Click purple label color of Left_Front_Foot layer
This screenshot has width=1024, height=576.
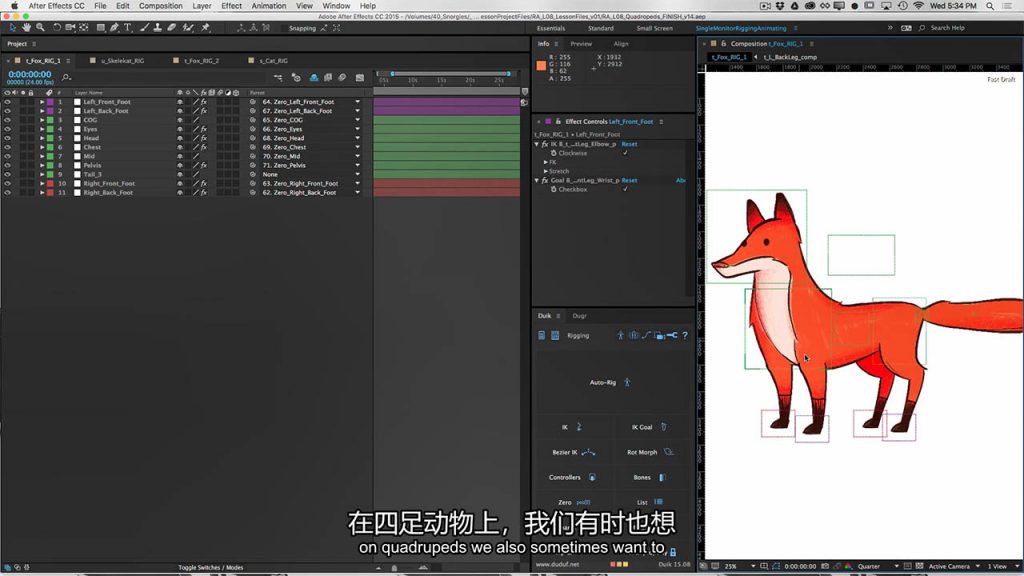pyautogui.click(x=50, y=102)
